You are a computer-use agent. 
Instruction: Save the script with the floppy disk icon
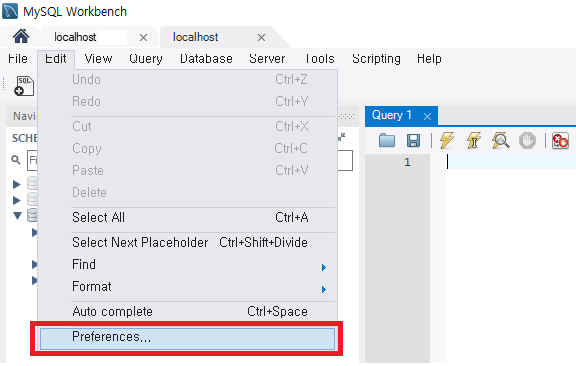pos(413,140)
